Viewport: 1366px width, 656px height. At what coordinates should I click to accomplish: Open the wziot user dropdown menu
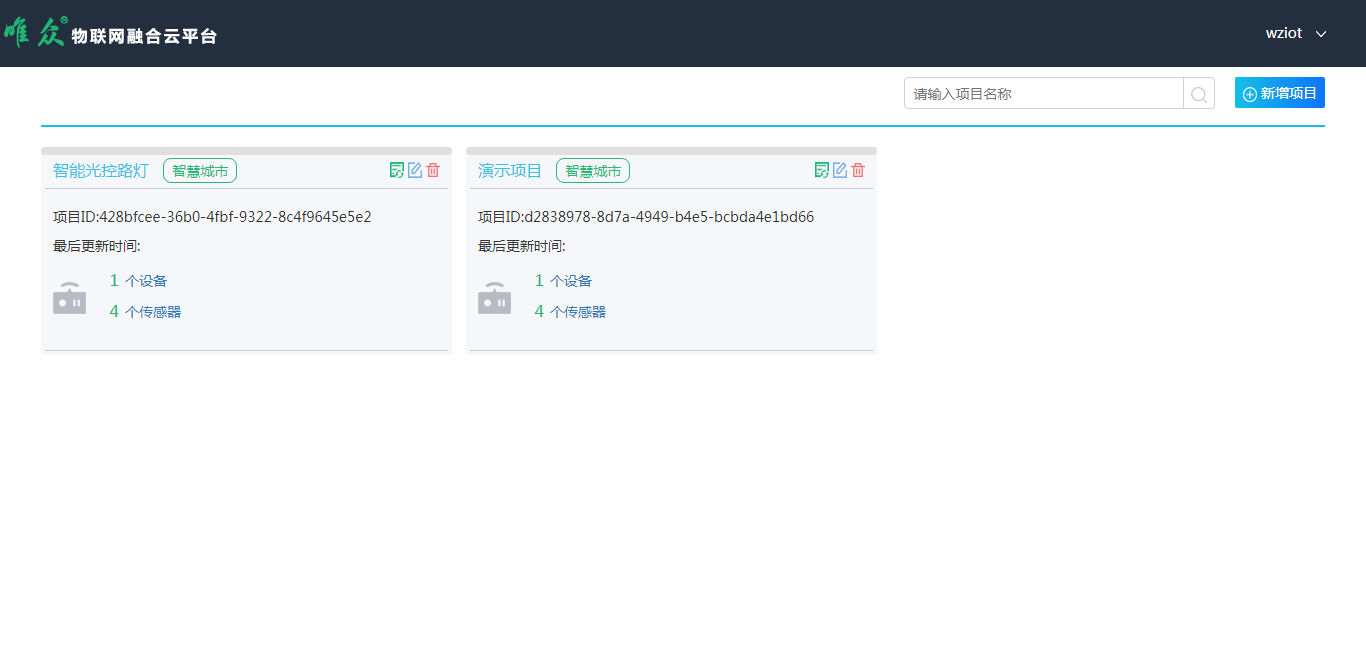point(1296,33)
